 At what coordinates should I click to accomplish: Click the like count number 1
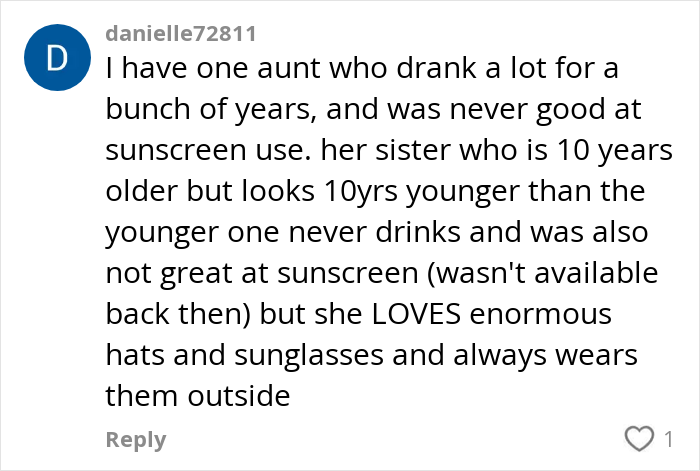668,439
